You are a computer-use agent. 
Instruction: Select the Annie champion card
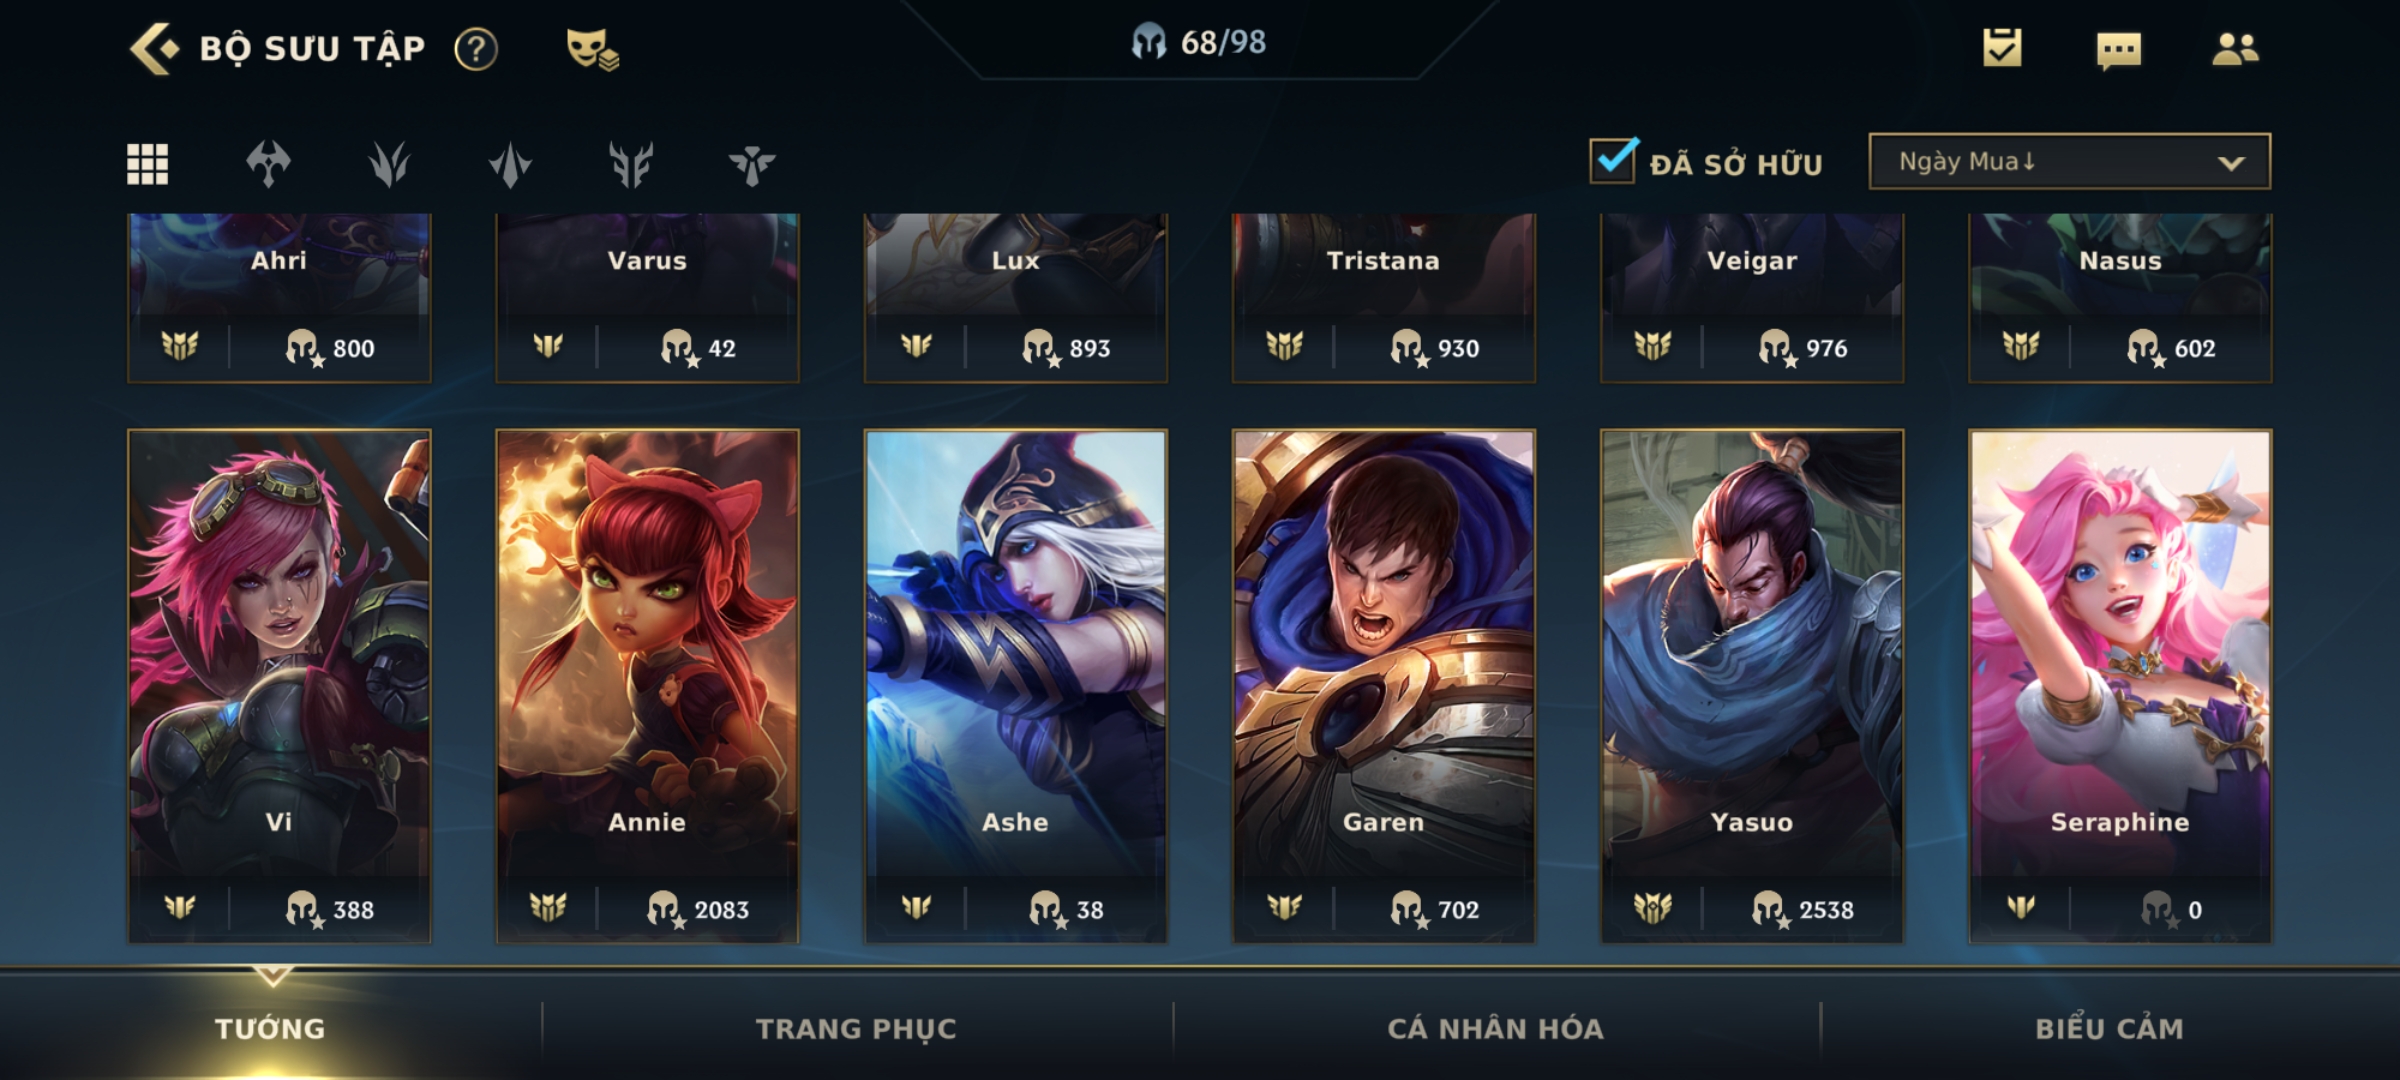click(x=647, y=686)
